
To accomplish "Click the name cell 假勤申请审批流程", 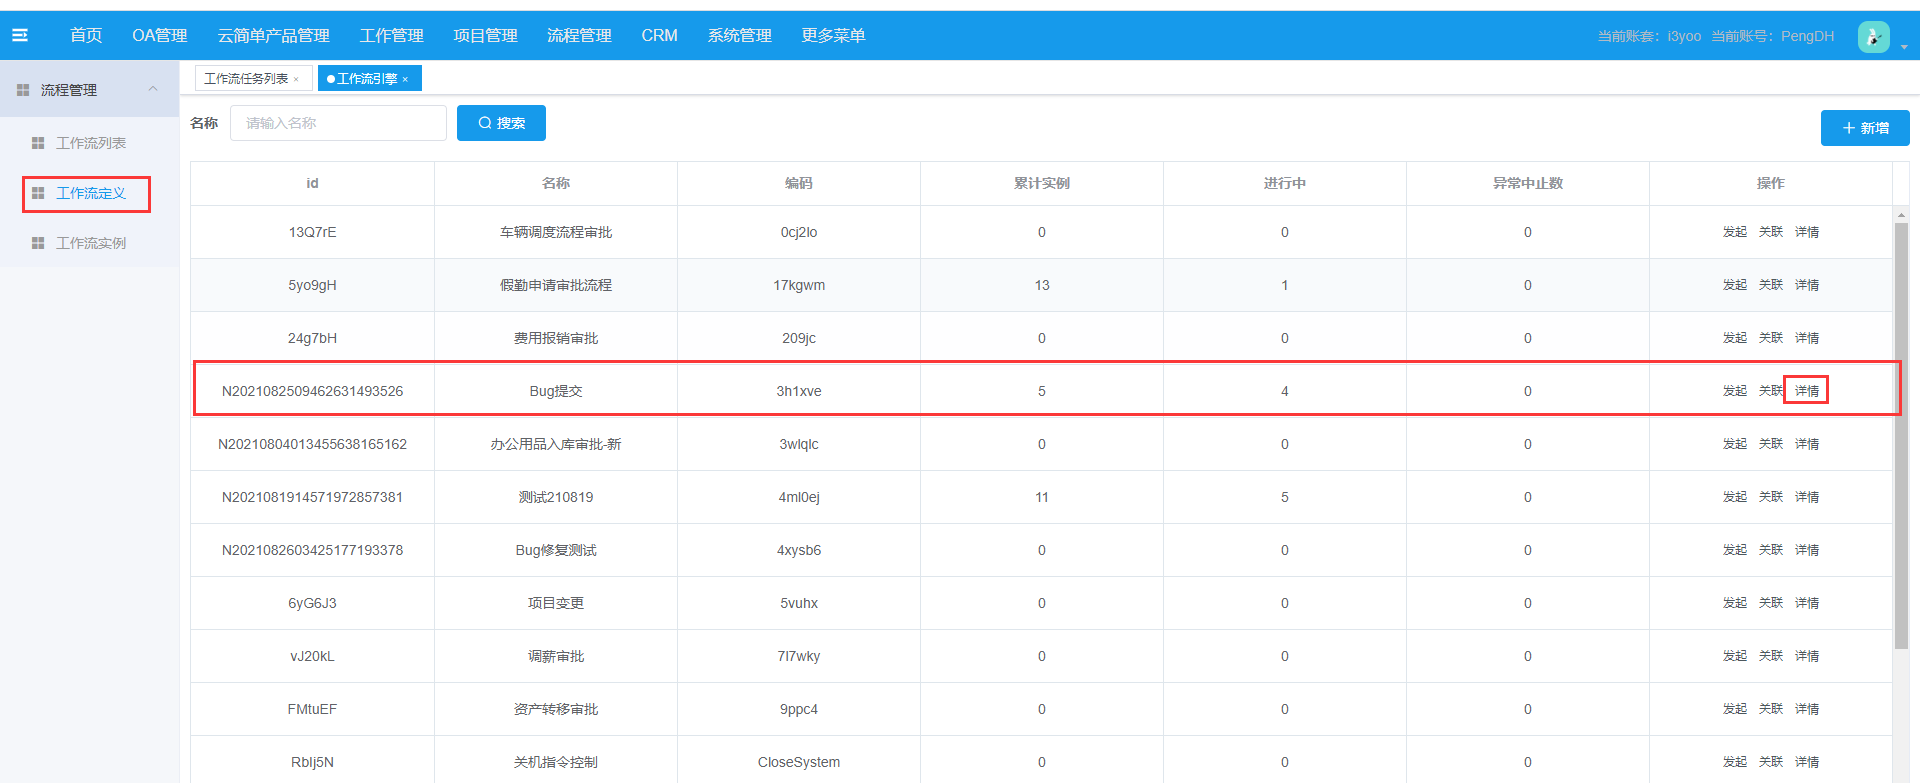I will pos(556,285).
